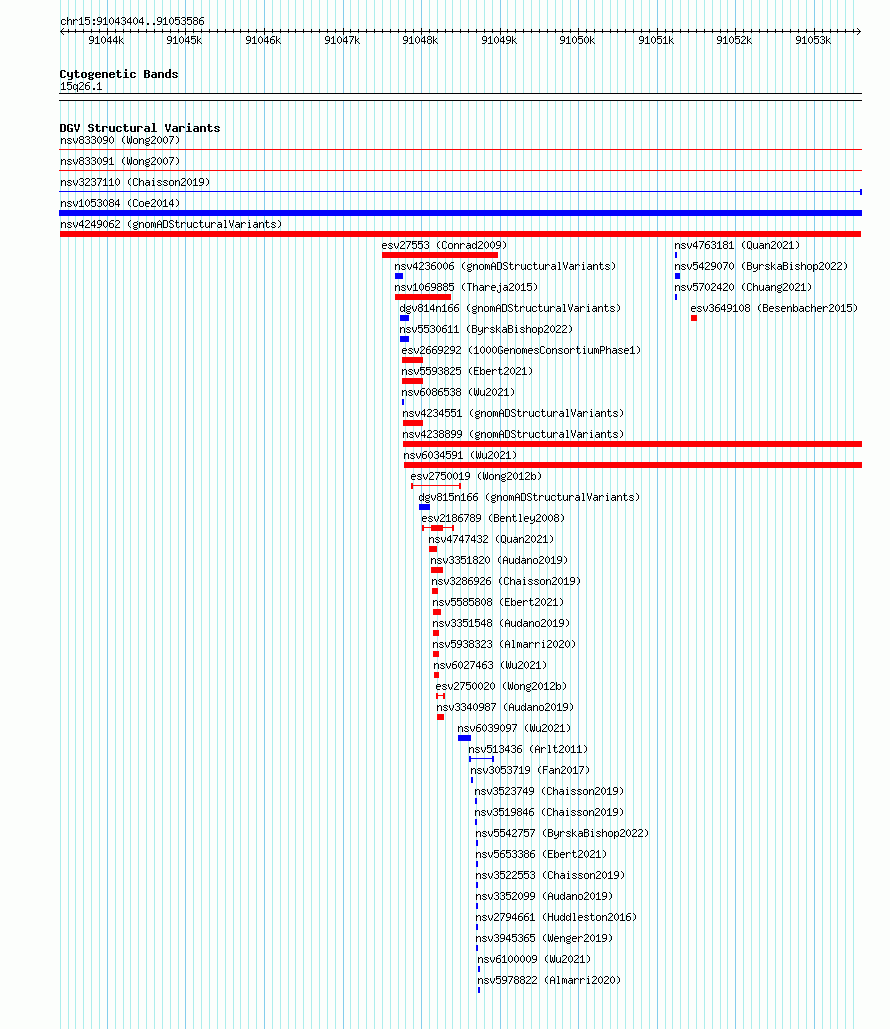Image resolution: width=890 pixels, height=1029 pixels.
Task: Click nsv3340987 (Audano2019) label
Action: coord(505,707)
